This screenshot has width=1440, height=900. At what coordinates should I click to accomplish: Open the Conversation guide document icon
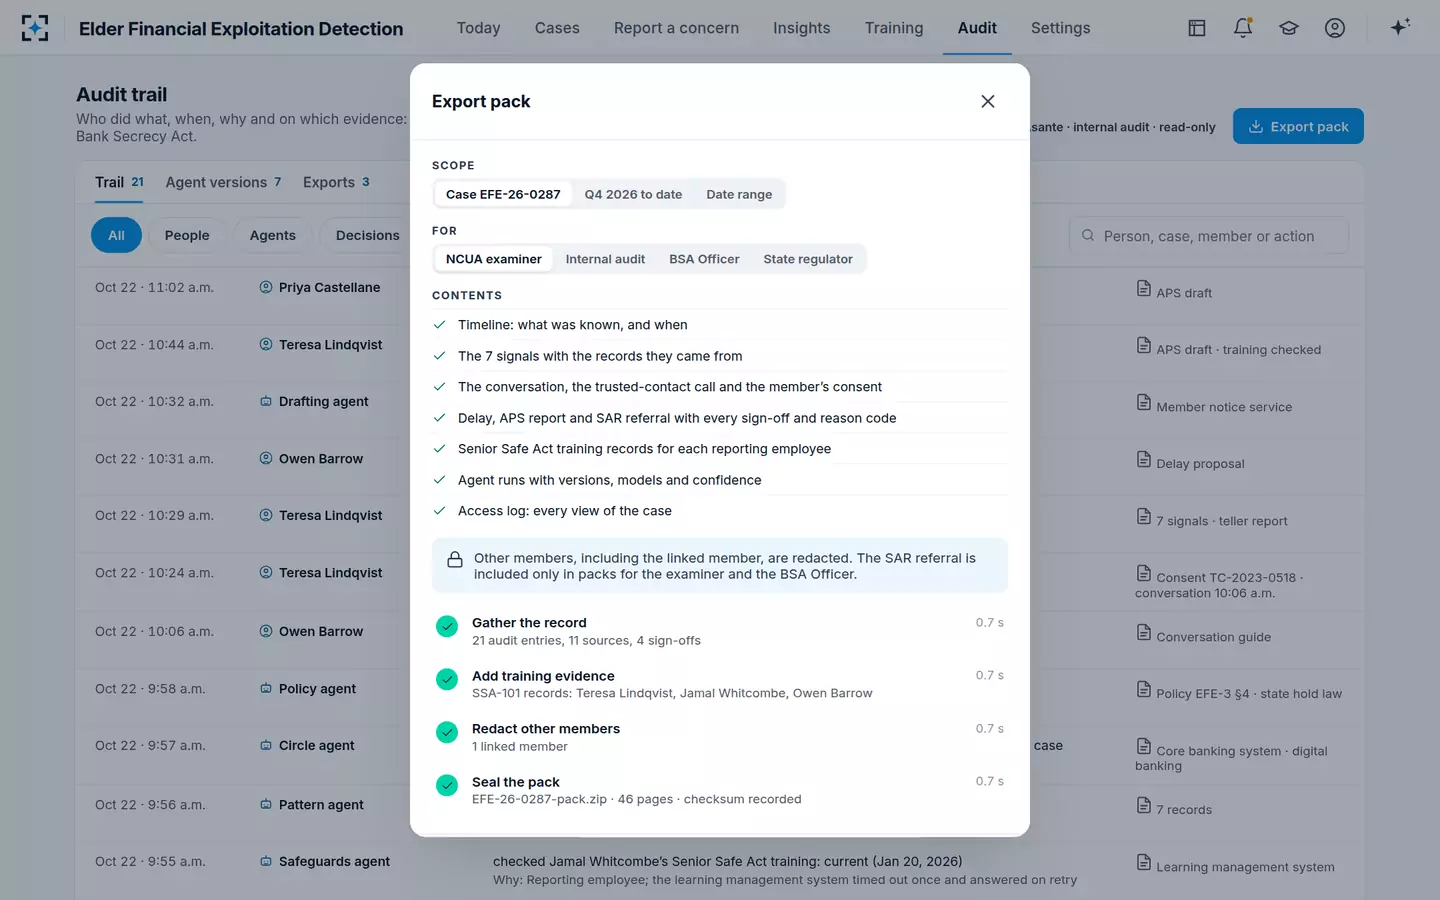1144,633
